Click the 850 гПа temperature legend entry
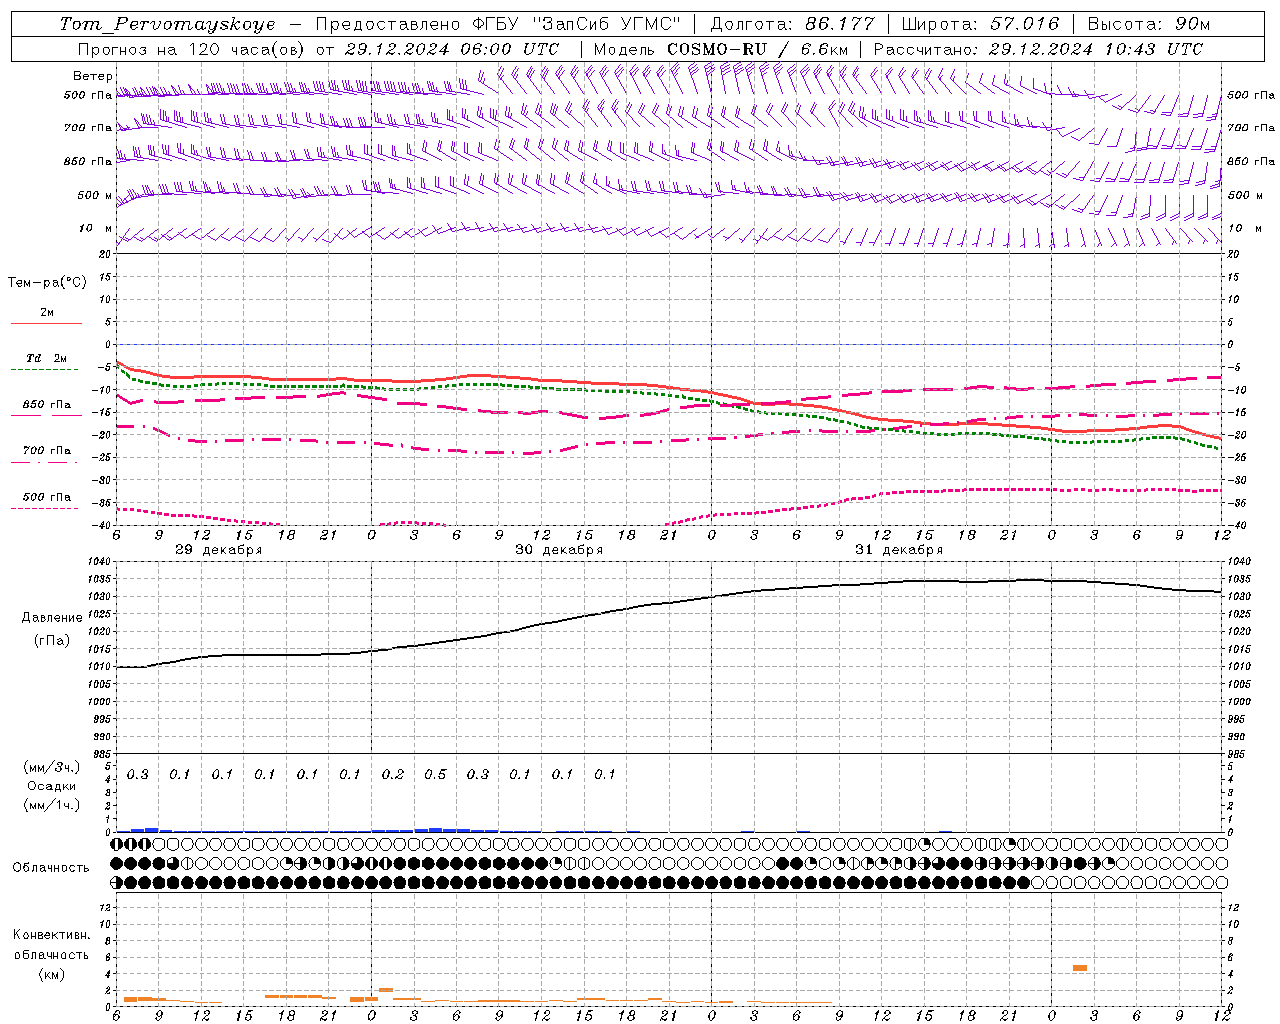The height and width of the screenshot is (1024, 1280). point(47,405)
